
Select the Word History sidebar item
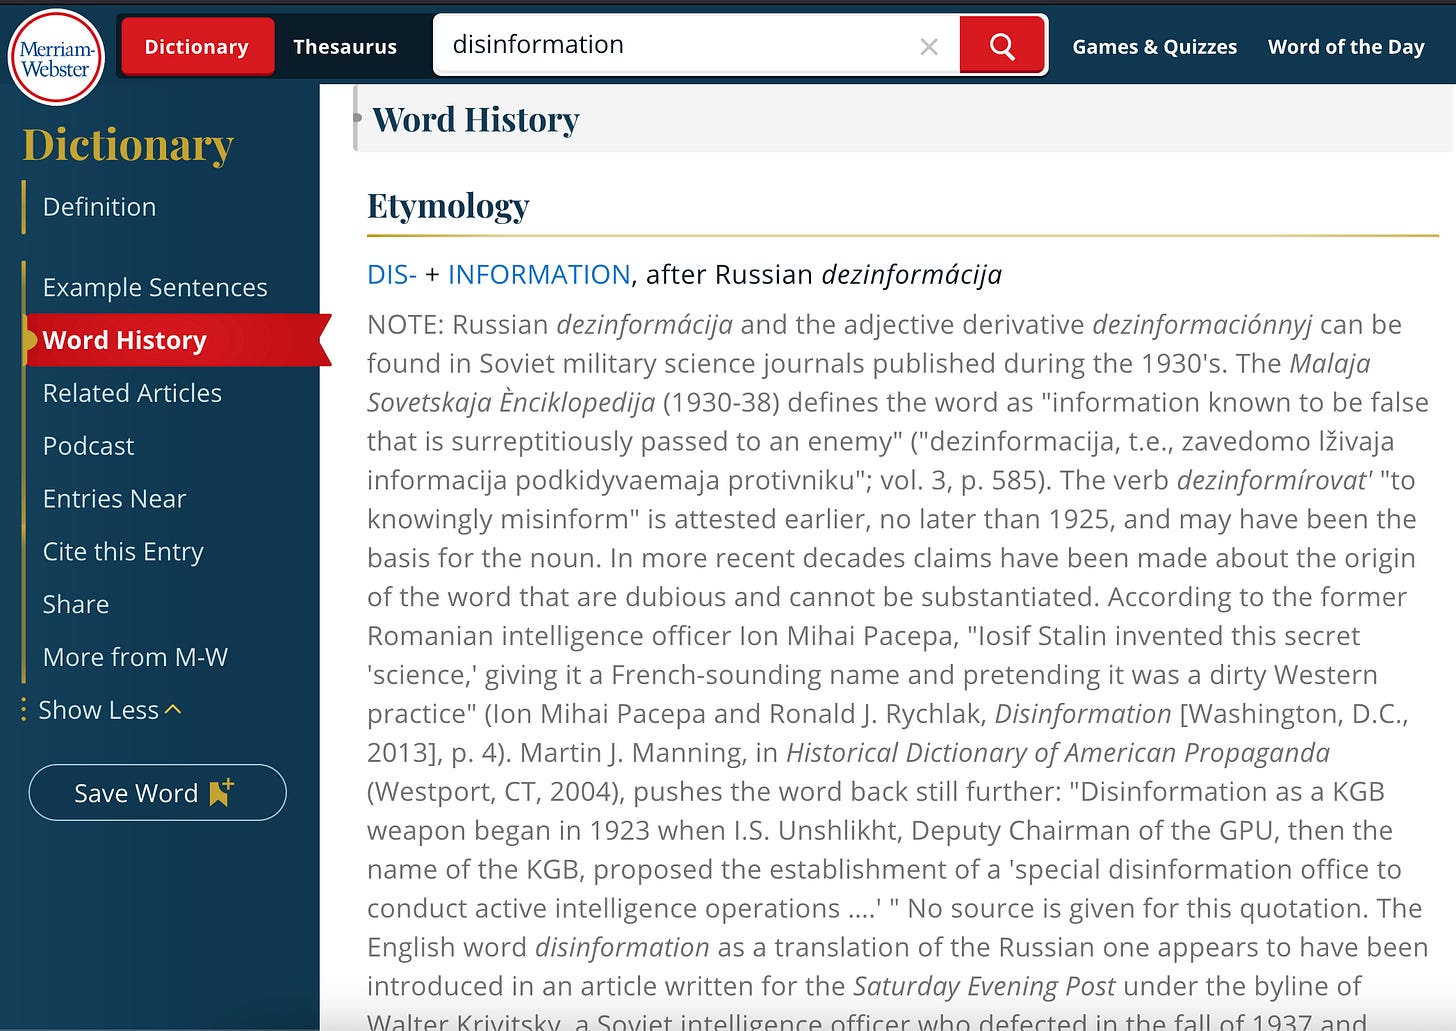176,340
